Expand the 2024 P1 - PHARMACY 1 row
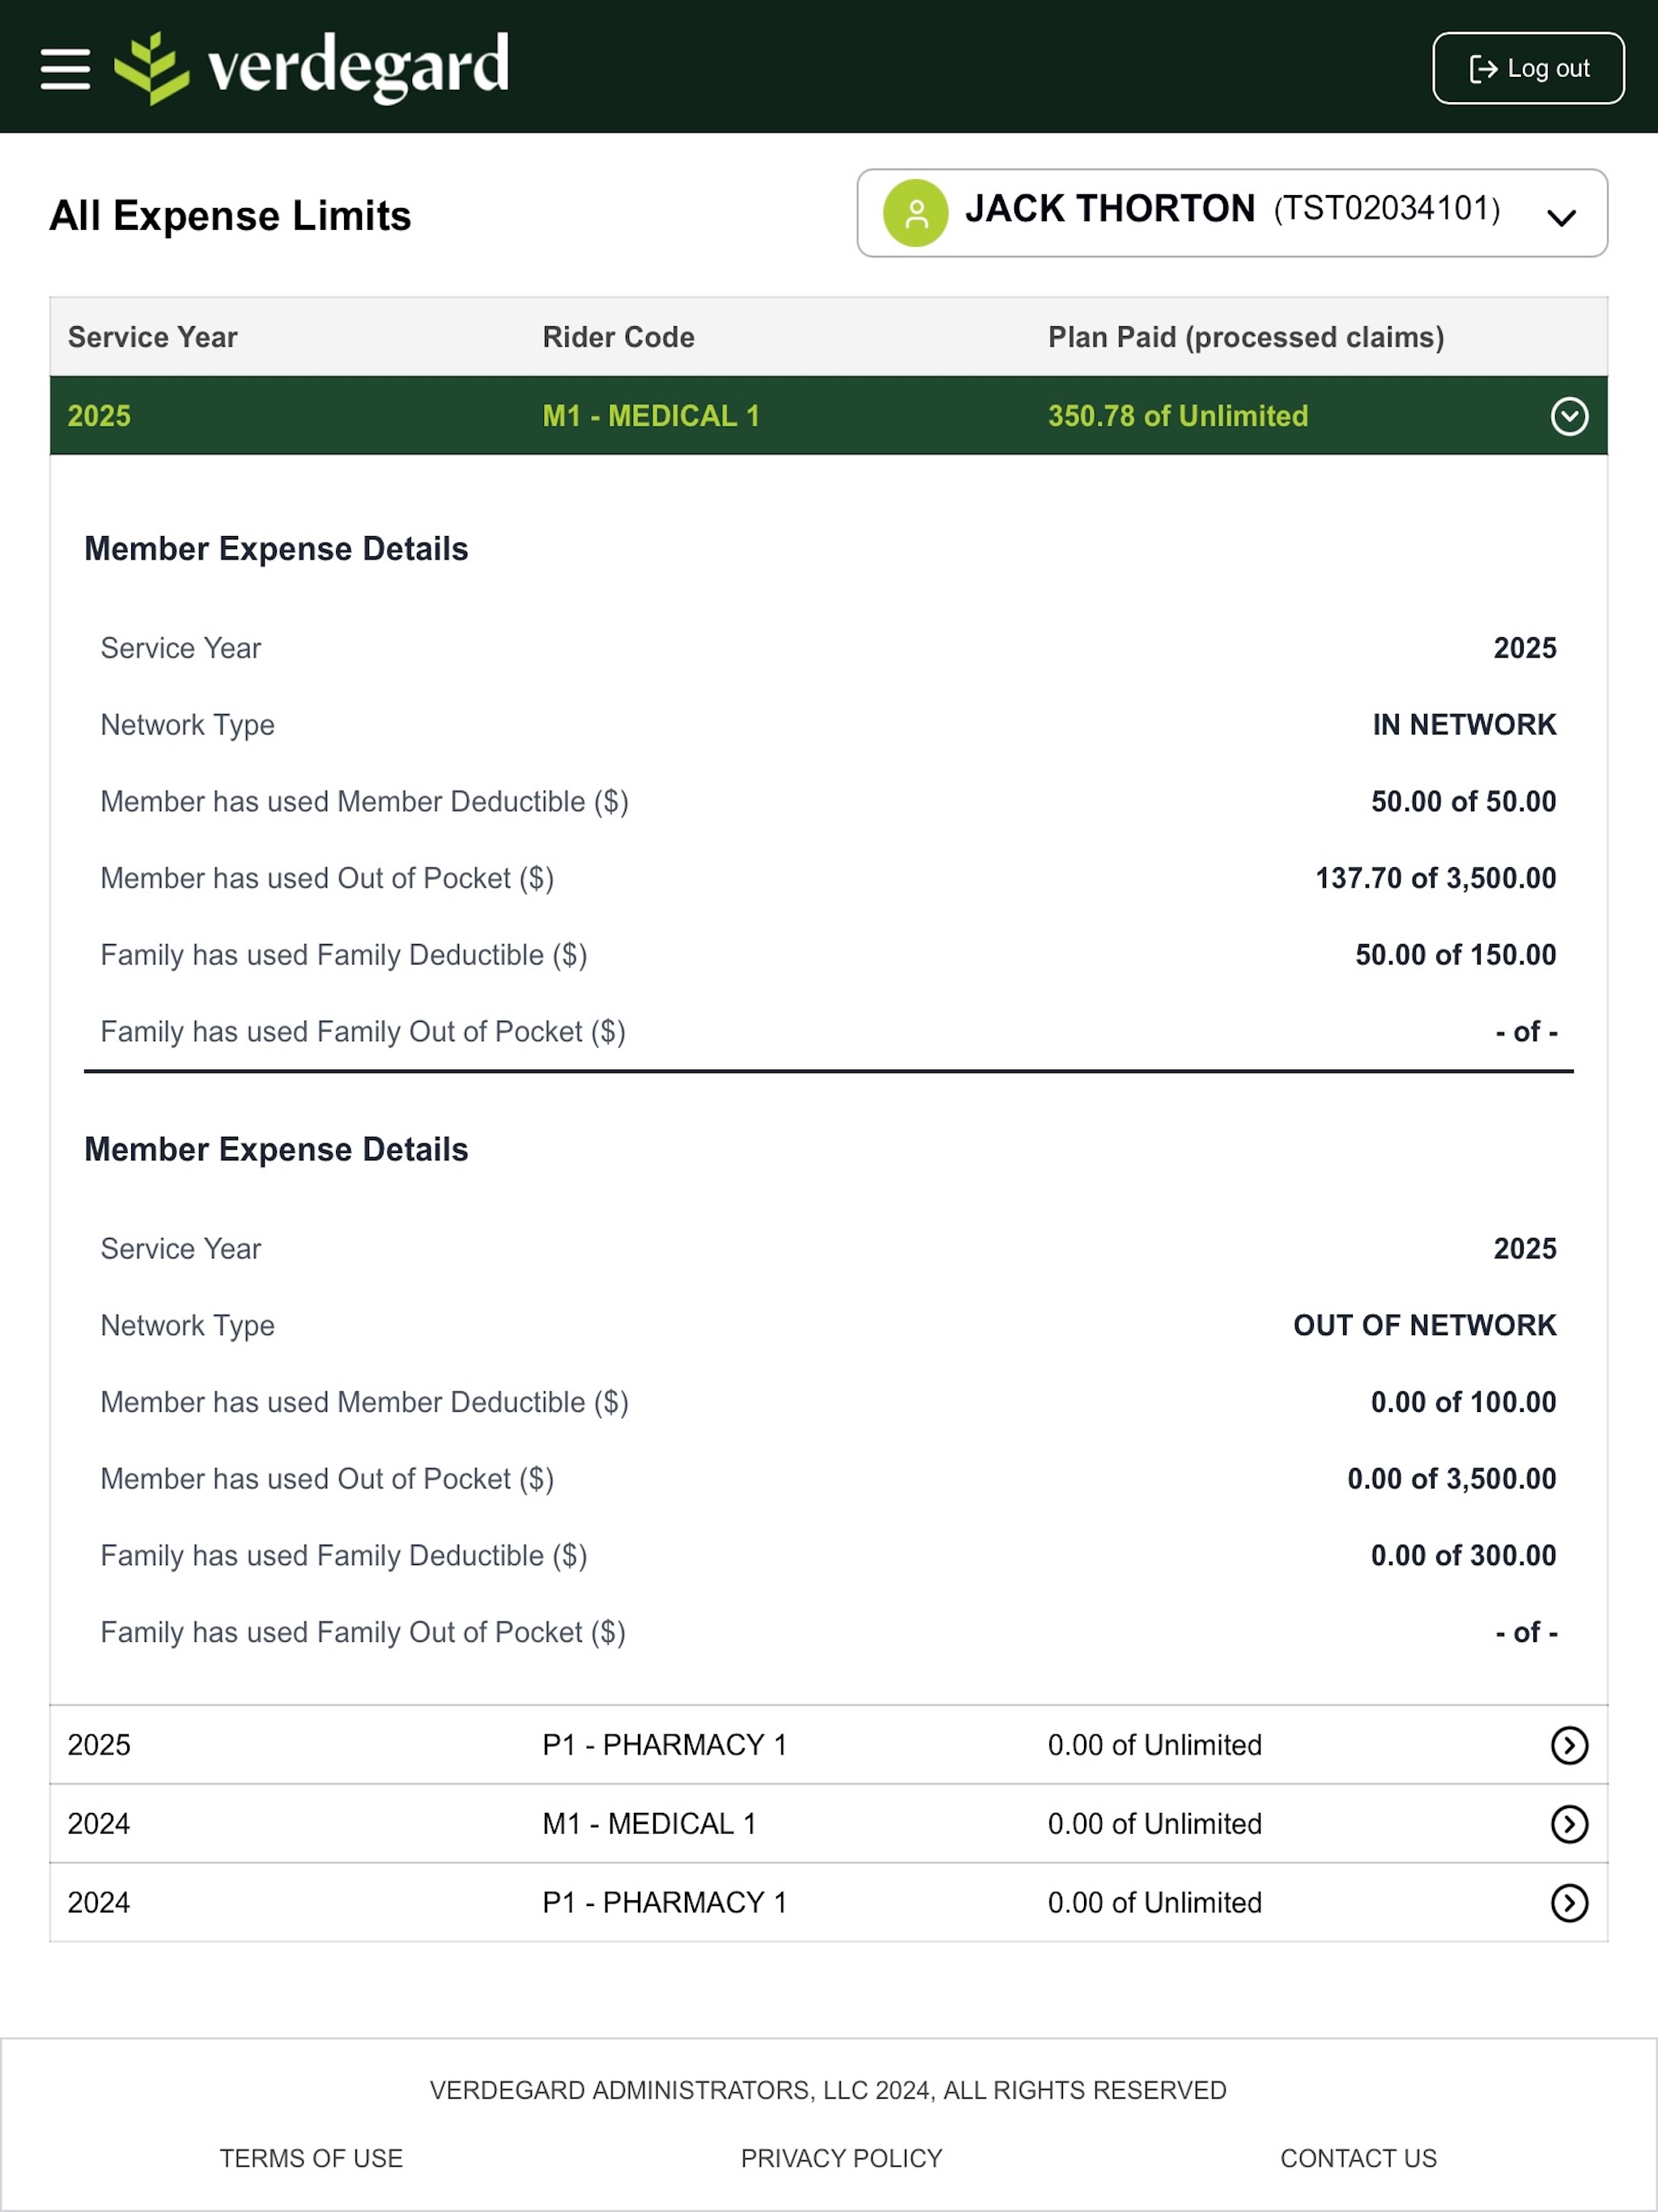Image resolution: width=1658 pixels, height=2212 pixels. [1569, 1903]
